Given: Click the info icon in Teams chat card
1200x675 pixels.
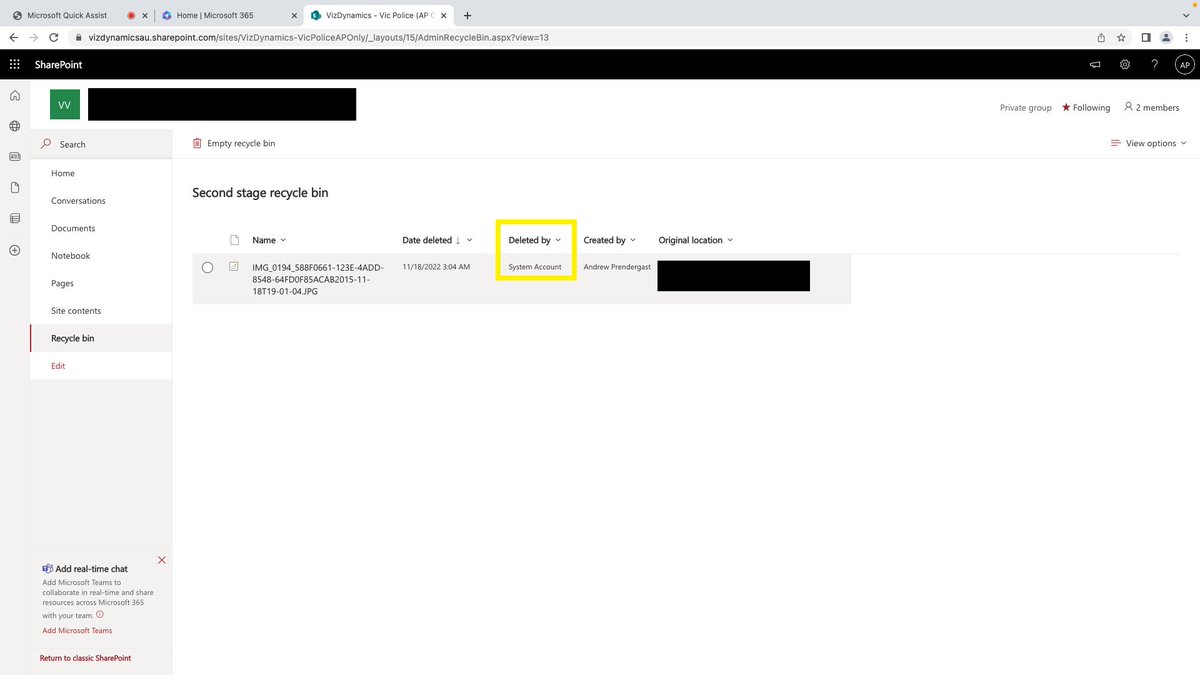Looking at the screenshot, I should pyautogui.click(x=99, y=615).
